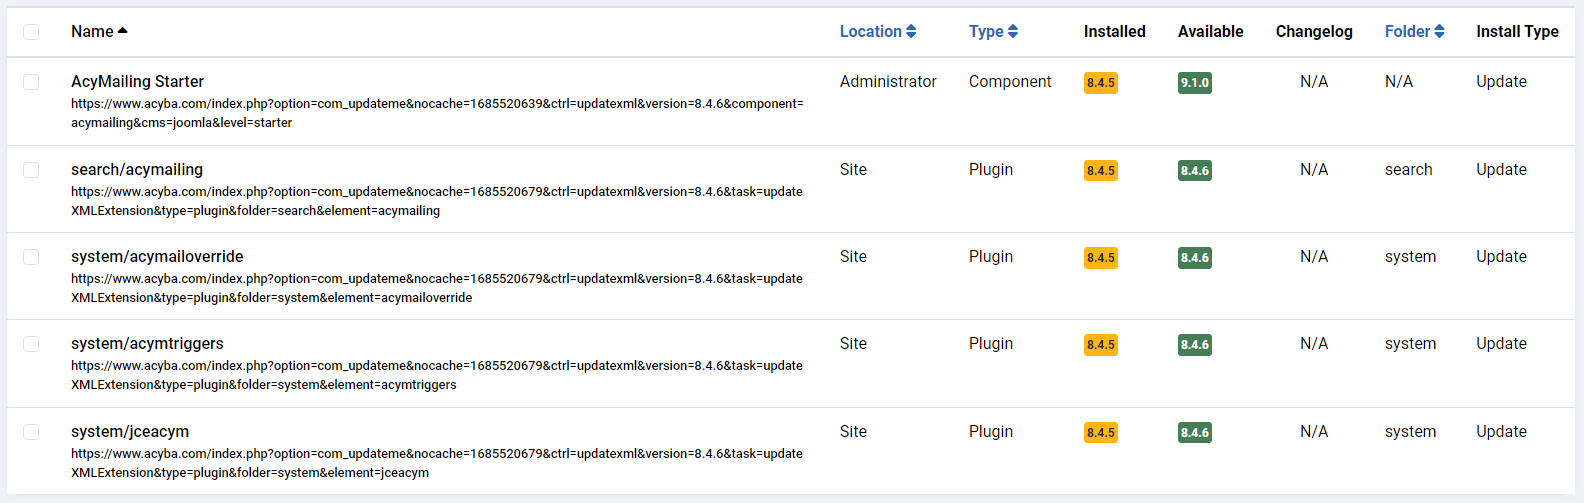
Task: Sort the table by Type column
Action: (x=985, y=32)
